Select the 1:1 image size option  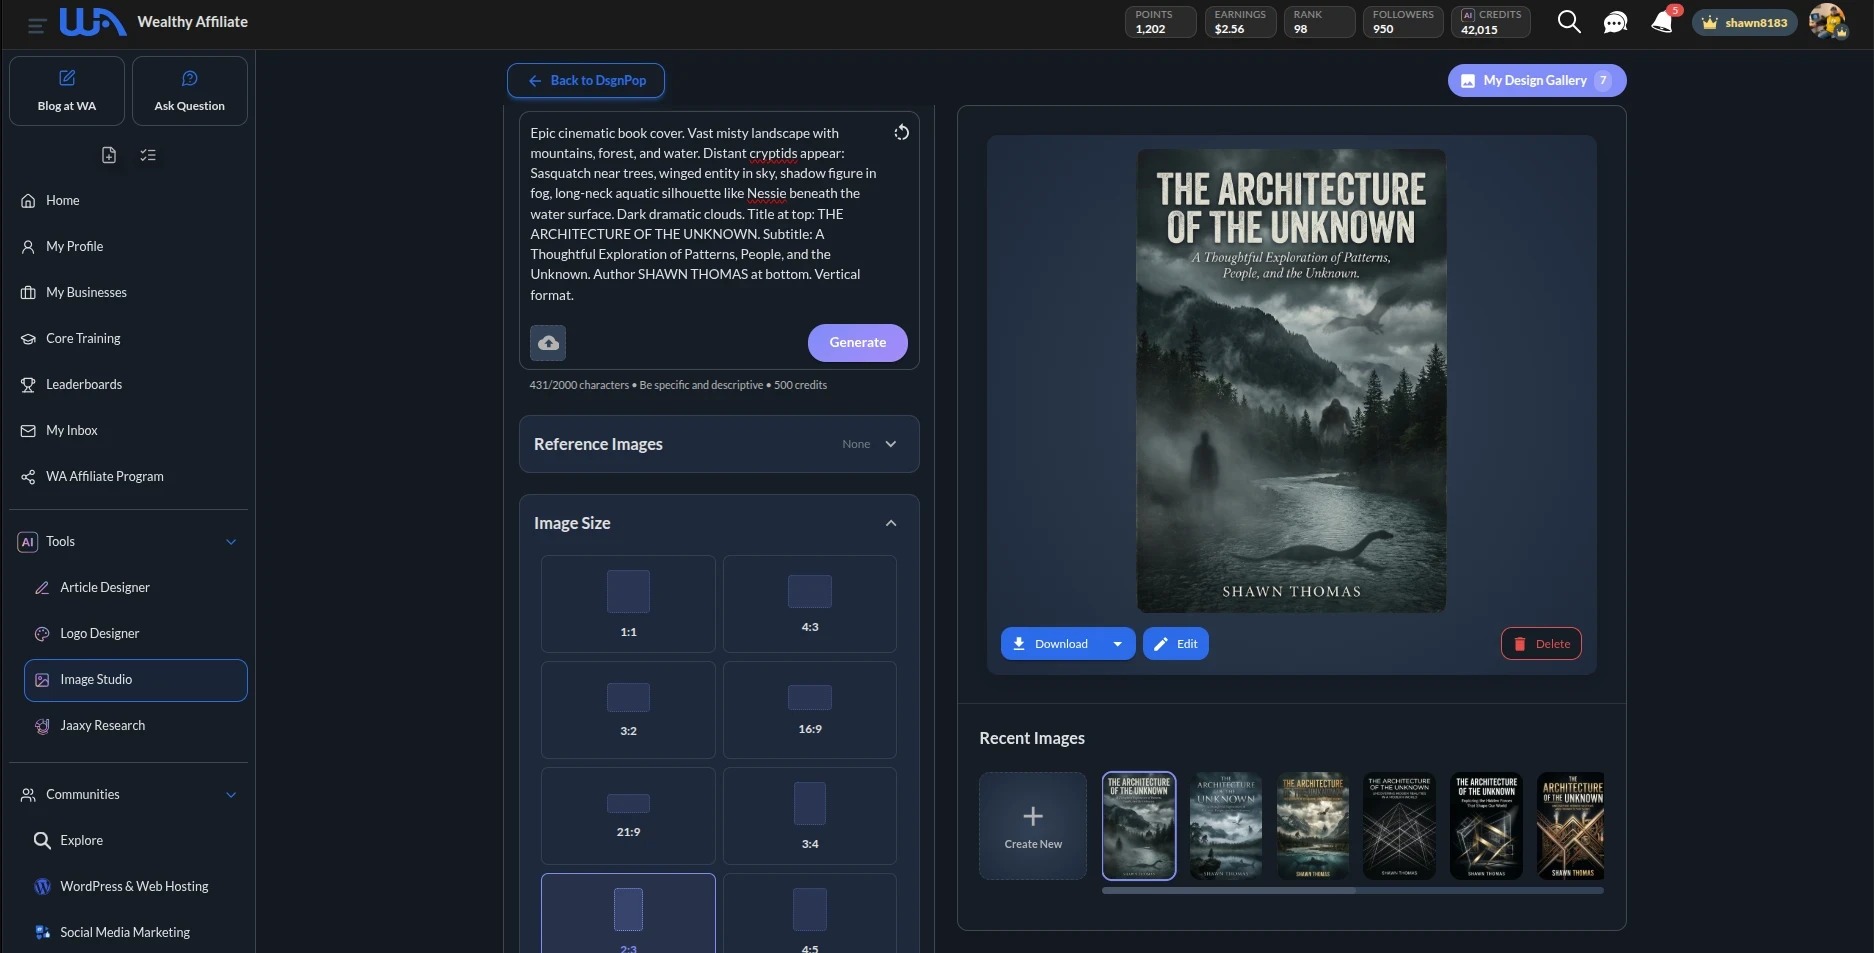[628, 604]
